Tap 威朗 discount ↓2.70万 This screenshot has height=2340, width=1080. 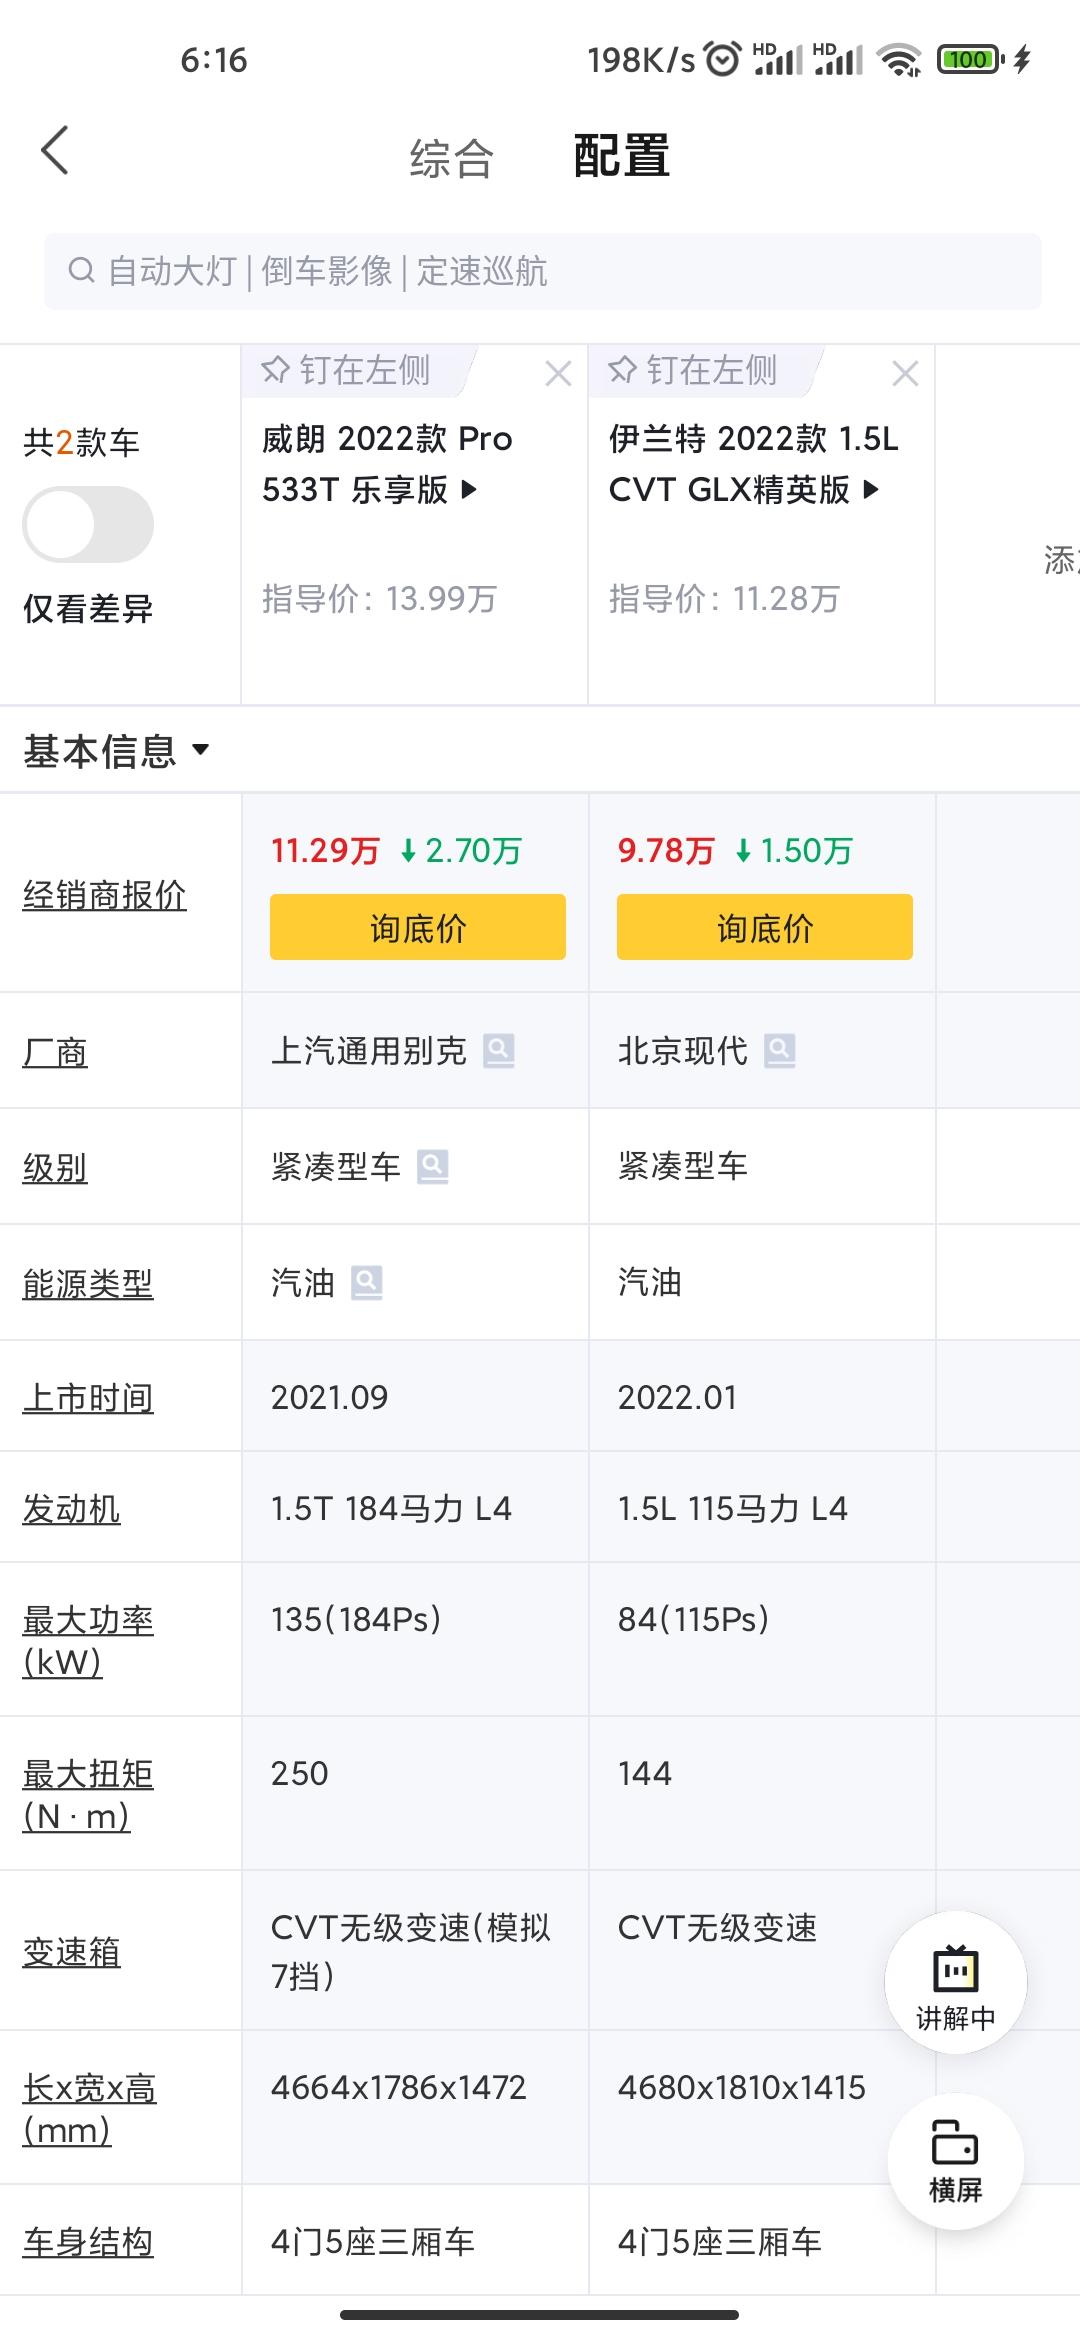[461, 850]
